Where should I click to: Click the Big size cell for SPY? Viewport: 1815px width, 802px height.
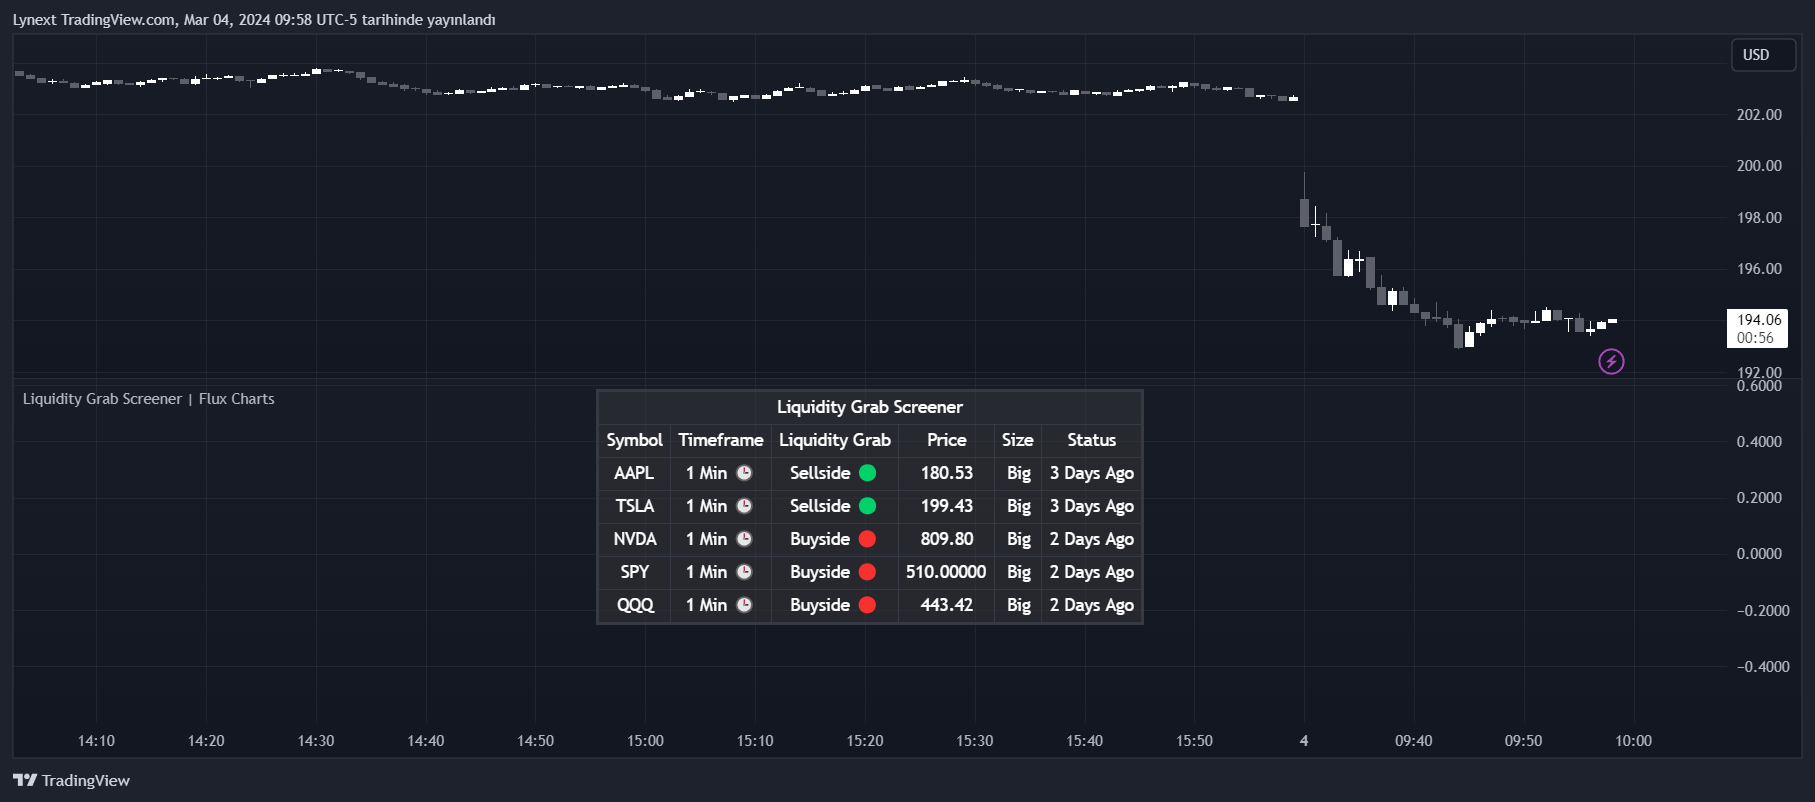[x=1018, y=572]
